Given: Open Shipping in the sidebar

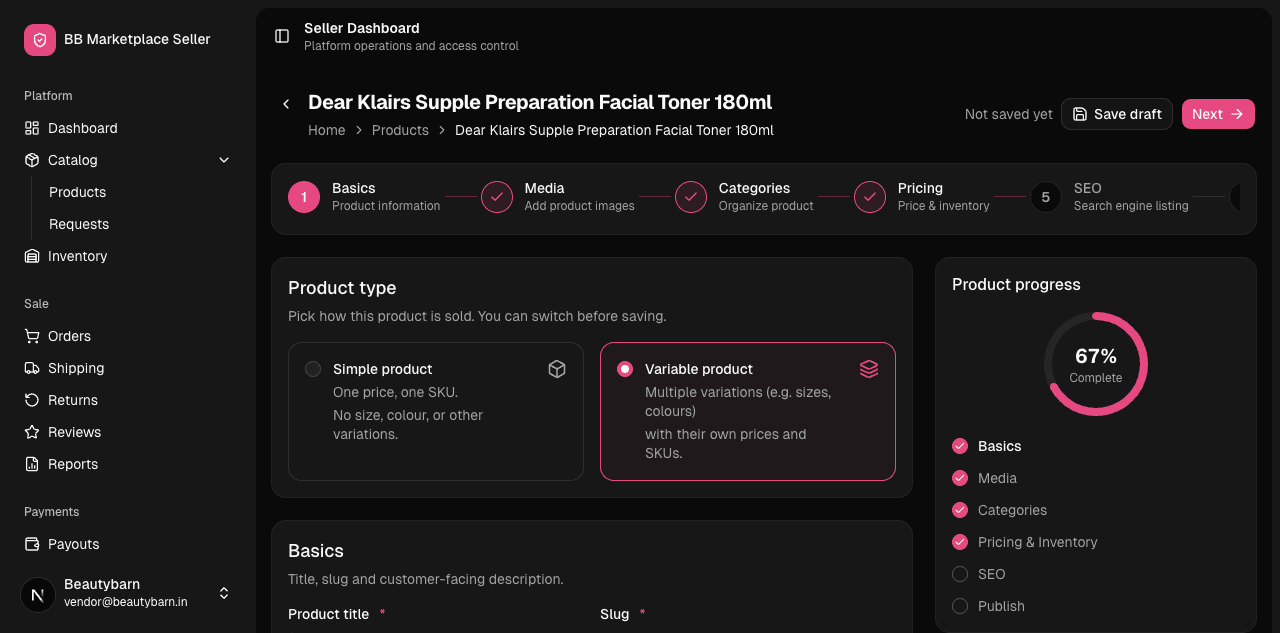Looking at the screenshot, I should 128,368.
